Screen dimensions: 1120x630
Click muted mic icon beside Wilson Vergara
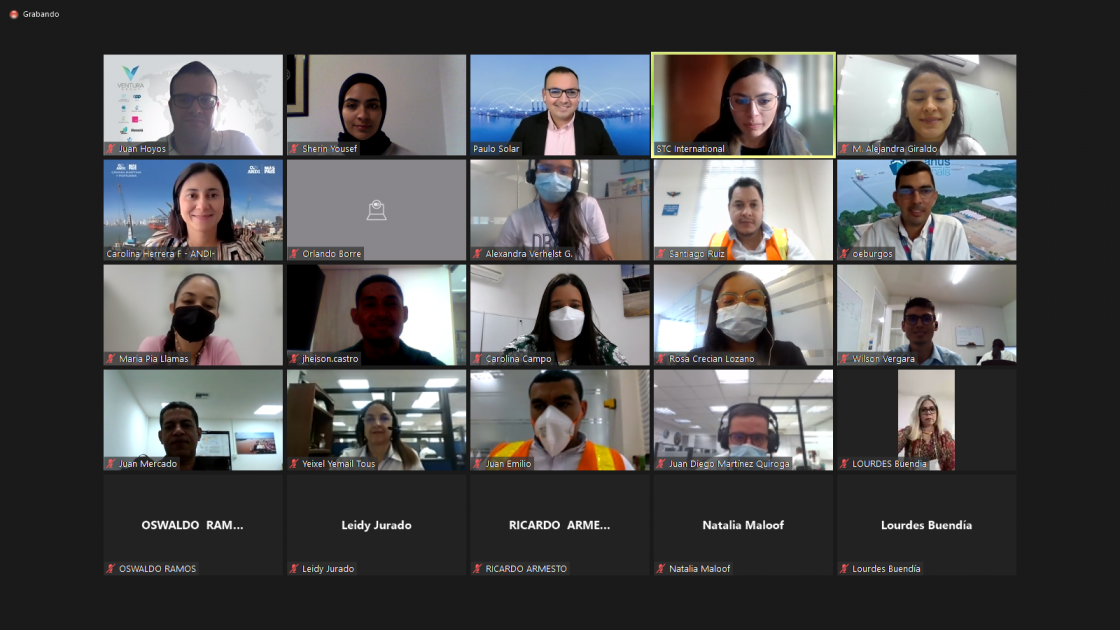844,359
